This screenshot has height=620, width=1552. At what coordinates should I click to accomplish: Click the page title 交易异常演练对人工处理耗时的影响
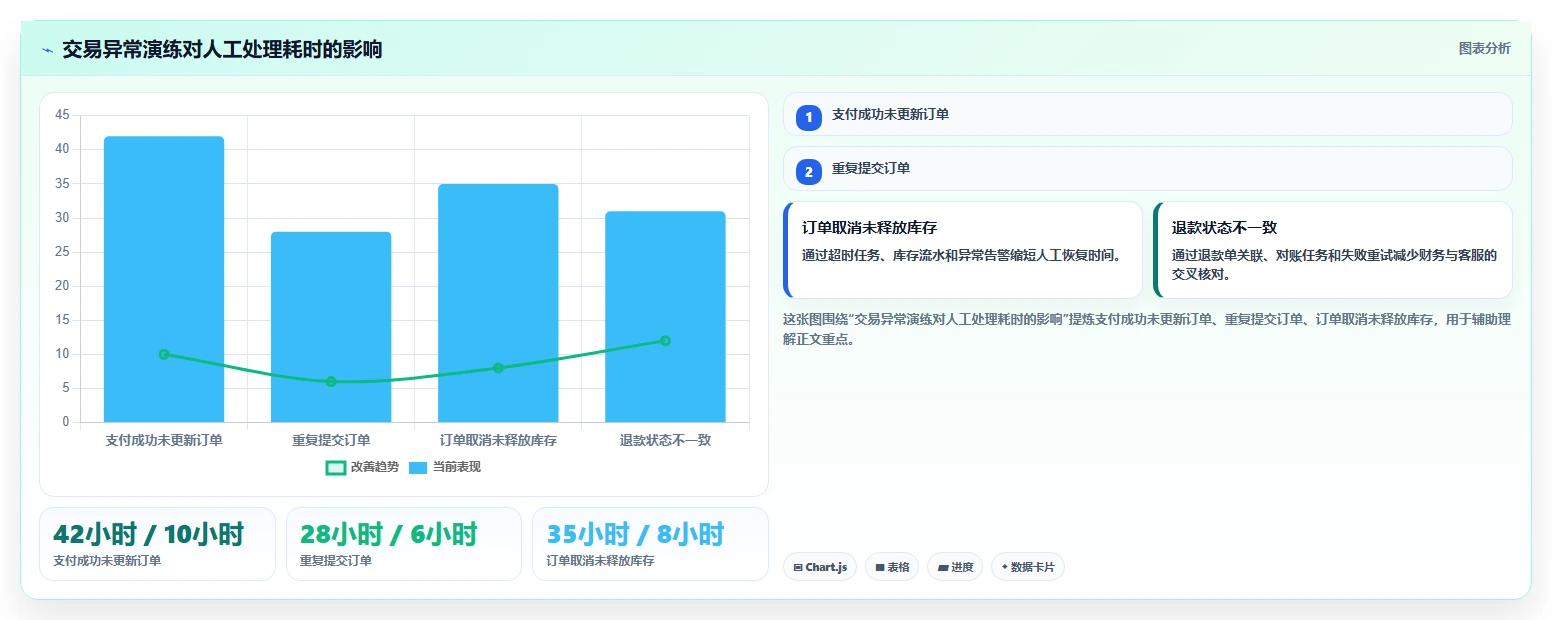tap(222, 49)
